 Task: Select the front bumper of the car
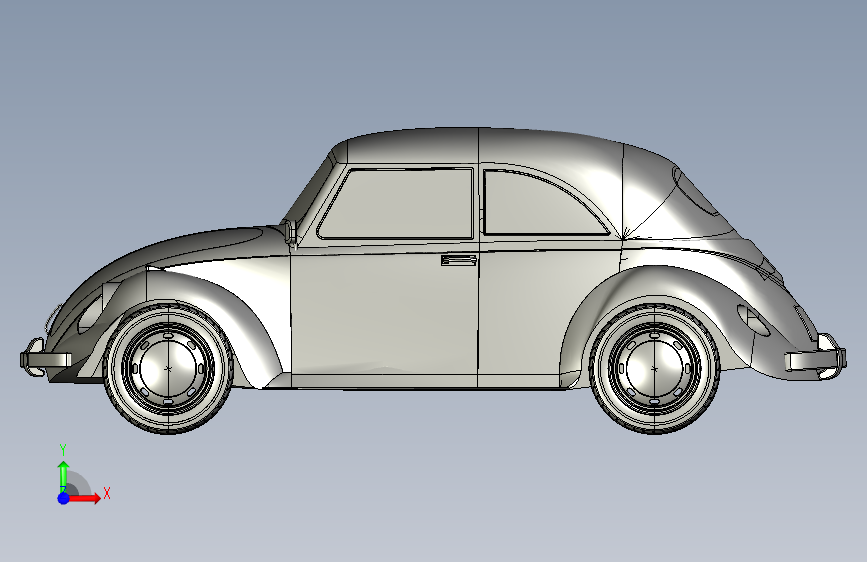[x=45, y=358]
